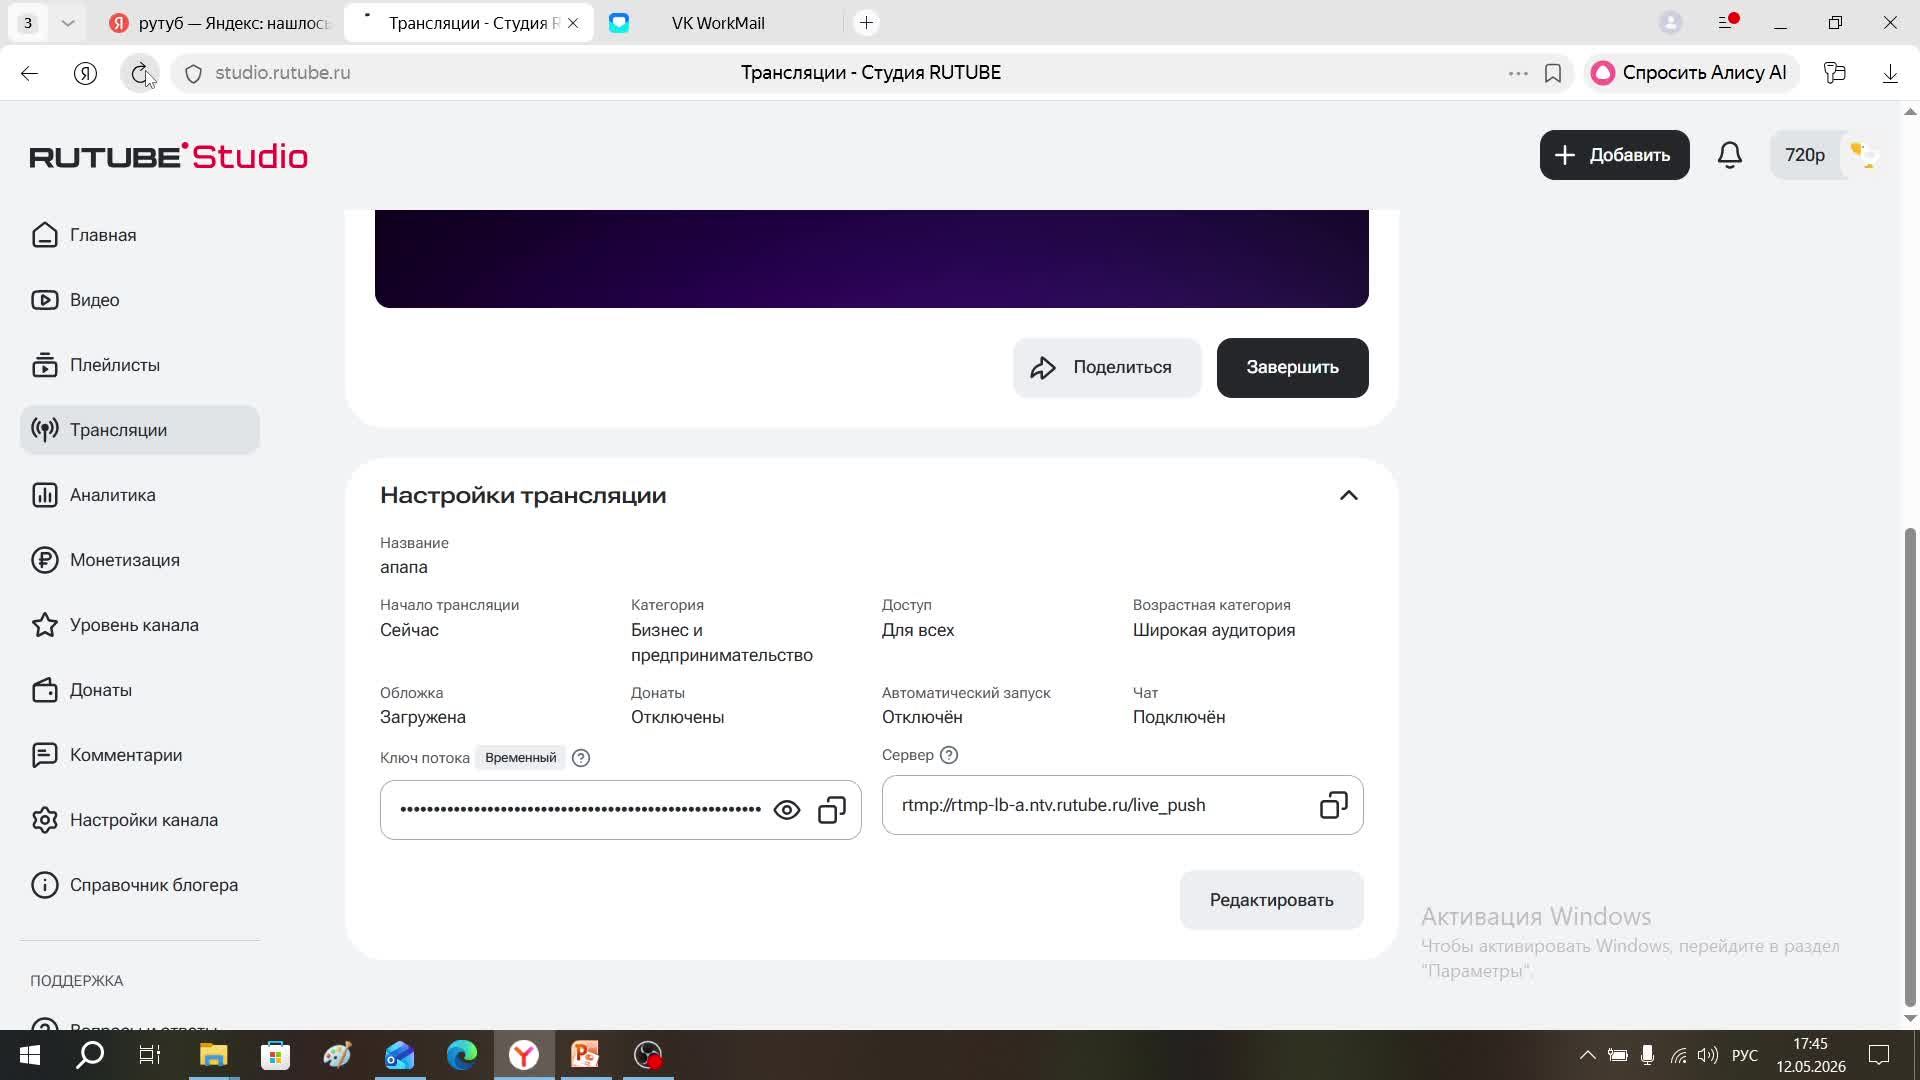Open the notifications bell
1920x1080 pixels.
(x=1730, y=155)
